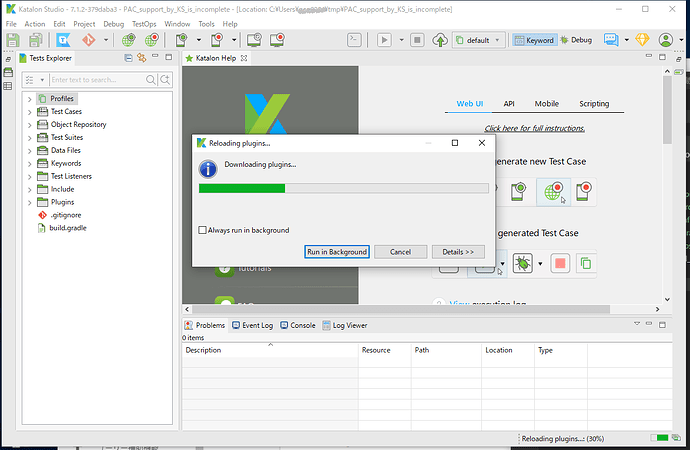690x450 pixels.
Task: Click here for full instructions link
Action: (x=535, y=128)
